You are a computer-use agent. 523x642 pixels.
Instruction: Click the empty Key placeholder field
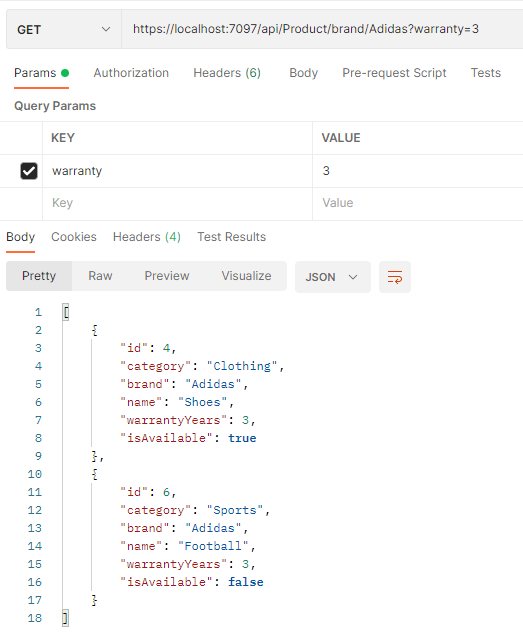click(x=177, y=203)
